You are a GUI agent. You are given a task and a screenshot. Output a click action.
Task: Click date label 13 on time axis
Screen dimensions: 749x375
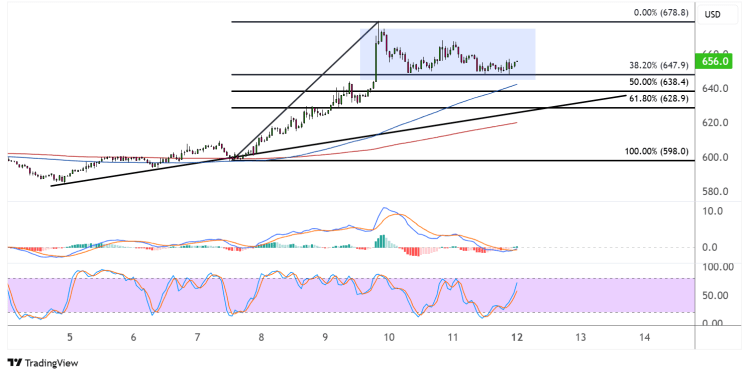[x=580, y=338]
